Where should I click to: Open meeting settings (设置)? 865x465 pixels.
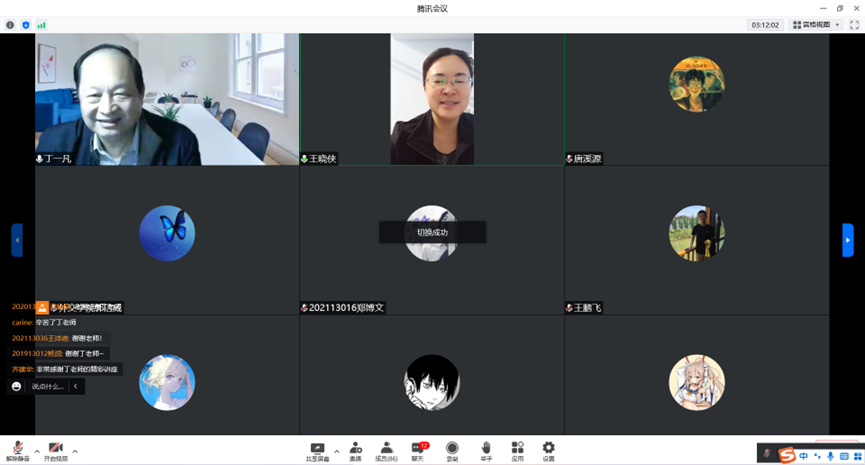(548, 450)
